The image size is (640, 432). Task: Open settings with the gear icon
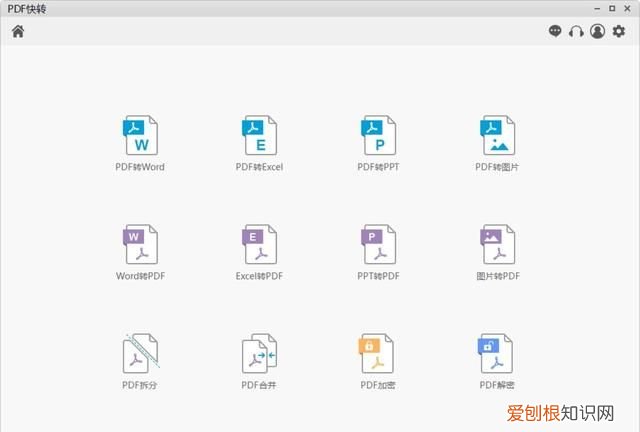[619, 31]
